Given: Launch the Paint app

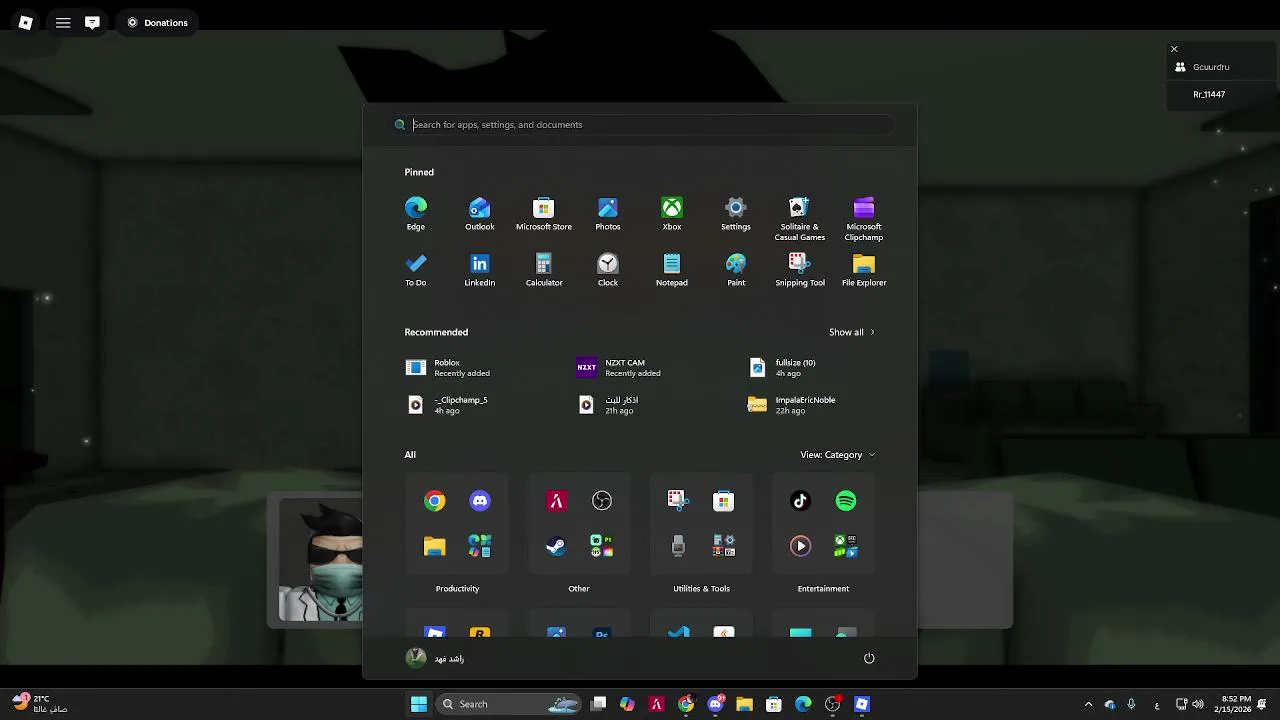Looking at the screenshot, I should point(736,270).
